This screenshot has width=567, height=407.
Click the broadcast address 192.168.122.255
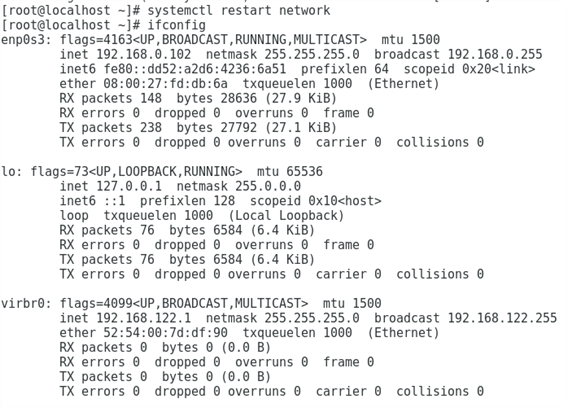point(502,318)
